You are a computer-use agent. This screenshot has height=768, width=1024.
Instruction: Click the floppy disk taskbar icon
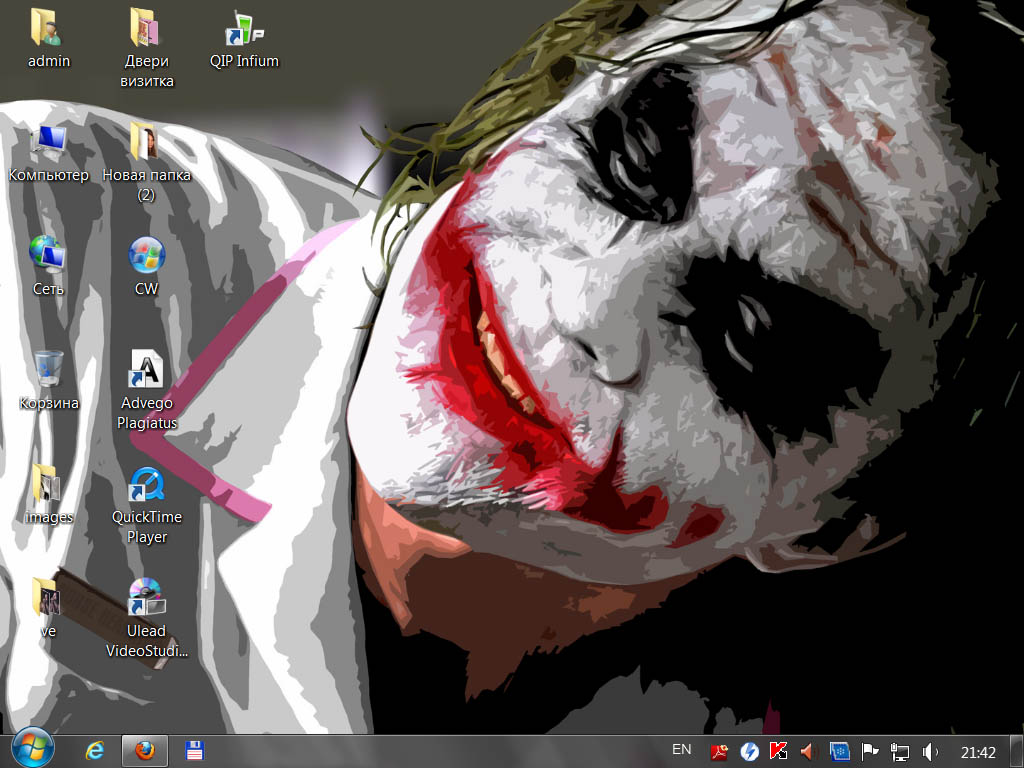tap(194, 751)
